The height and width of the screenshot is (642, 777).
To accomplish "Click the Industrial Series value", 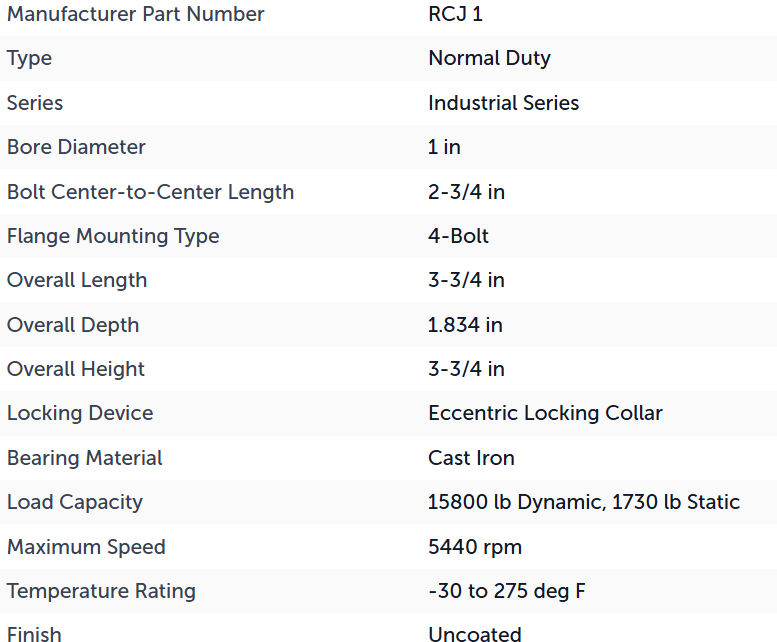I will pyautogui.click(x=503, y=103).
